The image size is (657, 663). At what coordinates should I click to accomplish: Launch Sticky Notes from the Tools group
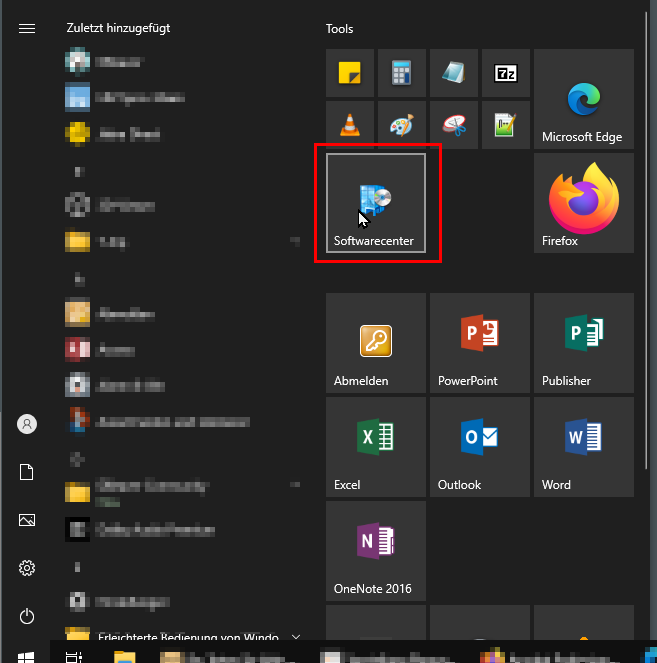coord(350,73)
